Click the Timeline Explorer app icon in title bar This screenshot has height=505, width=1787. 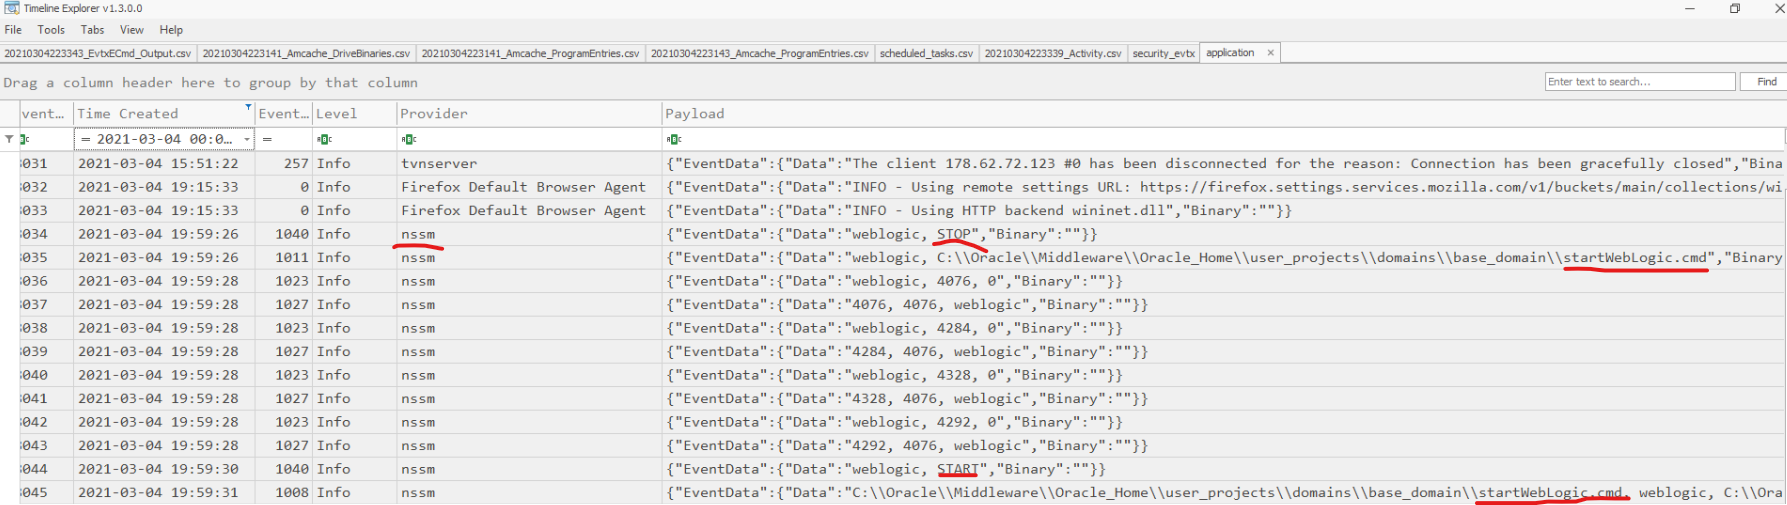(x=11, y=8)
